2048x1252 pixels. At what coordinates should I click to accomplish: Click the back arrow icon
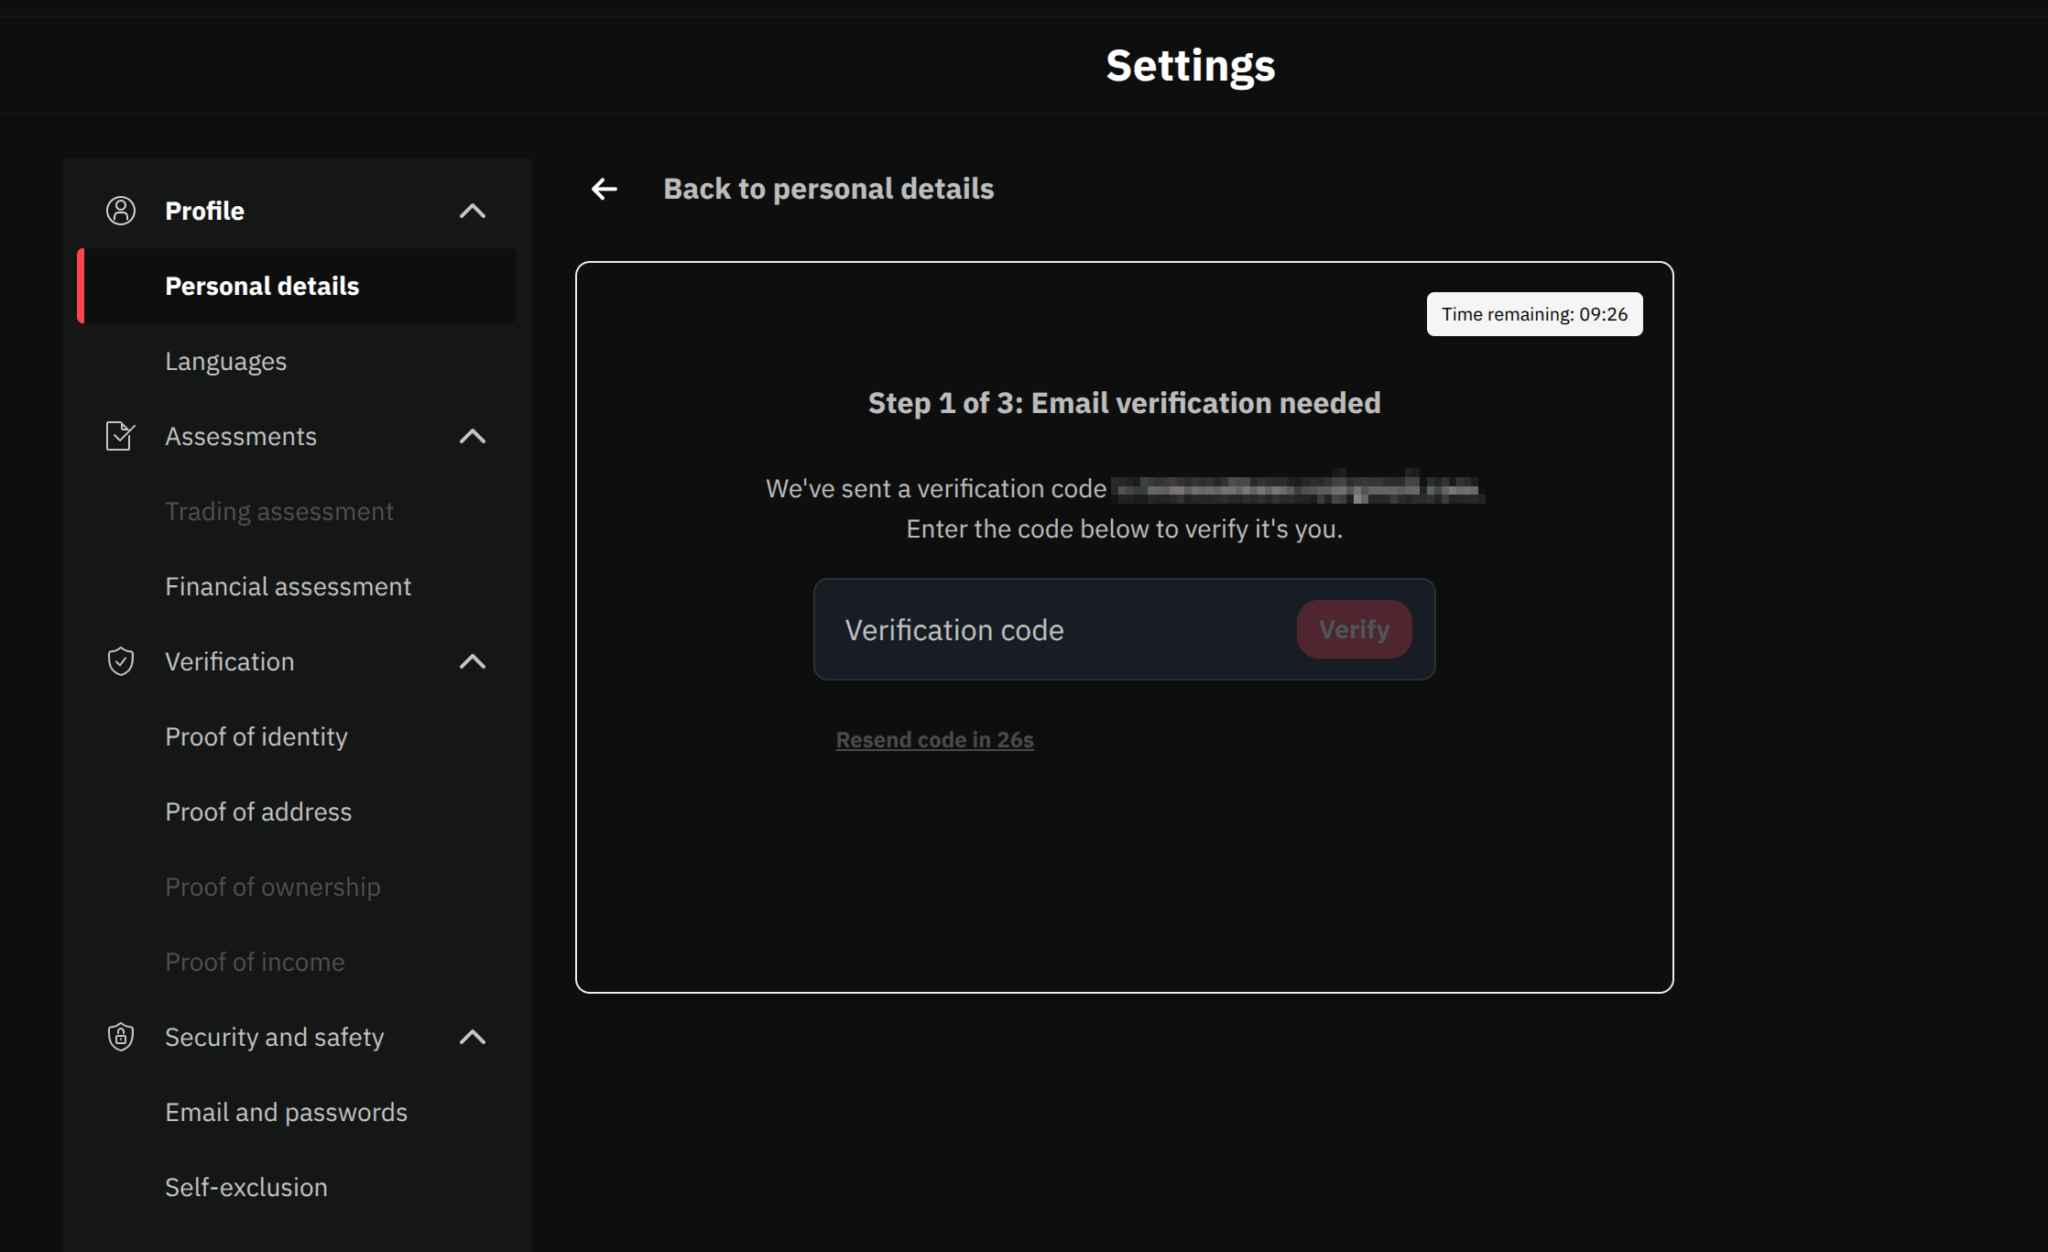point(604,189)
